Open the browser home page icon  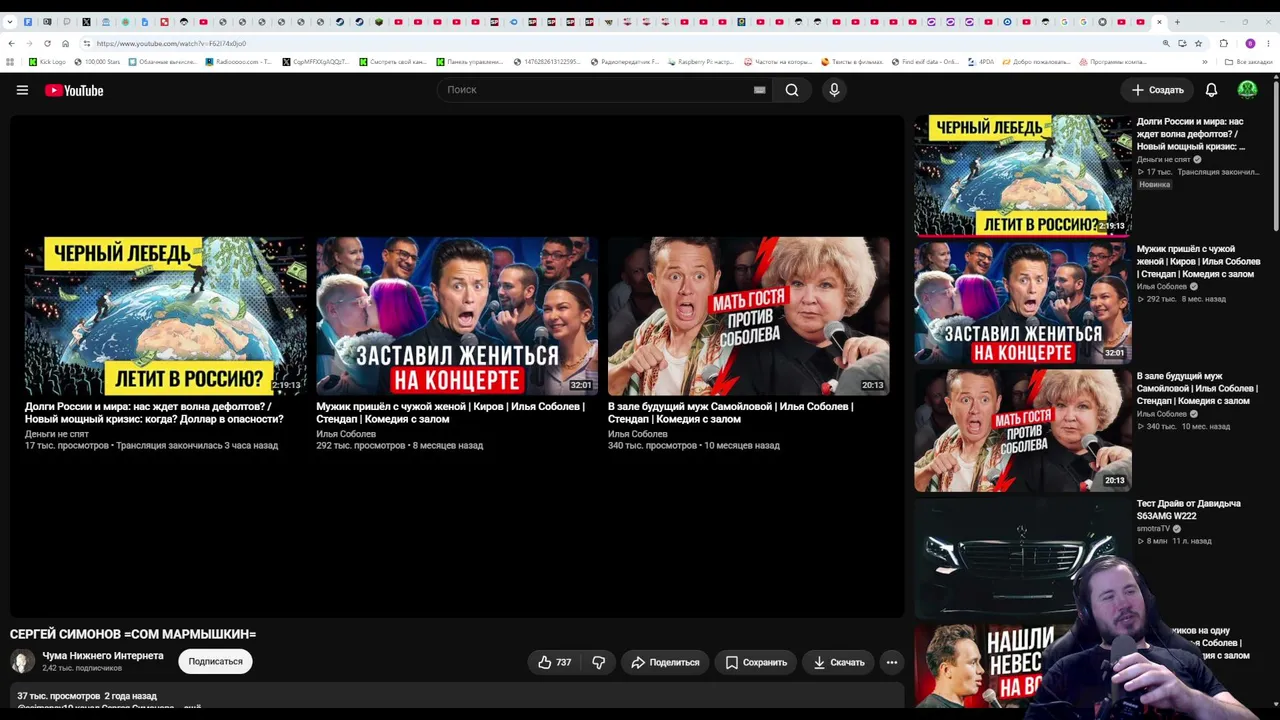66,43
